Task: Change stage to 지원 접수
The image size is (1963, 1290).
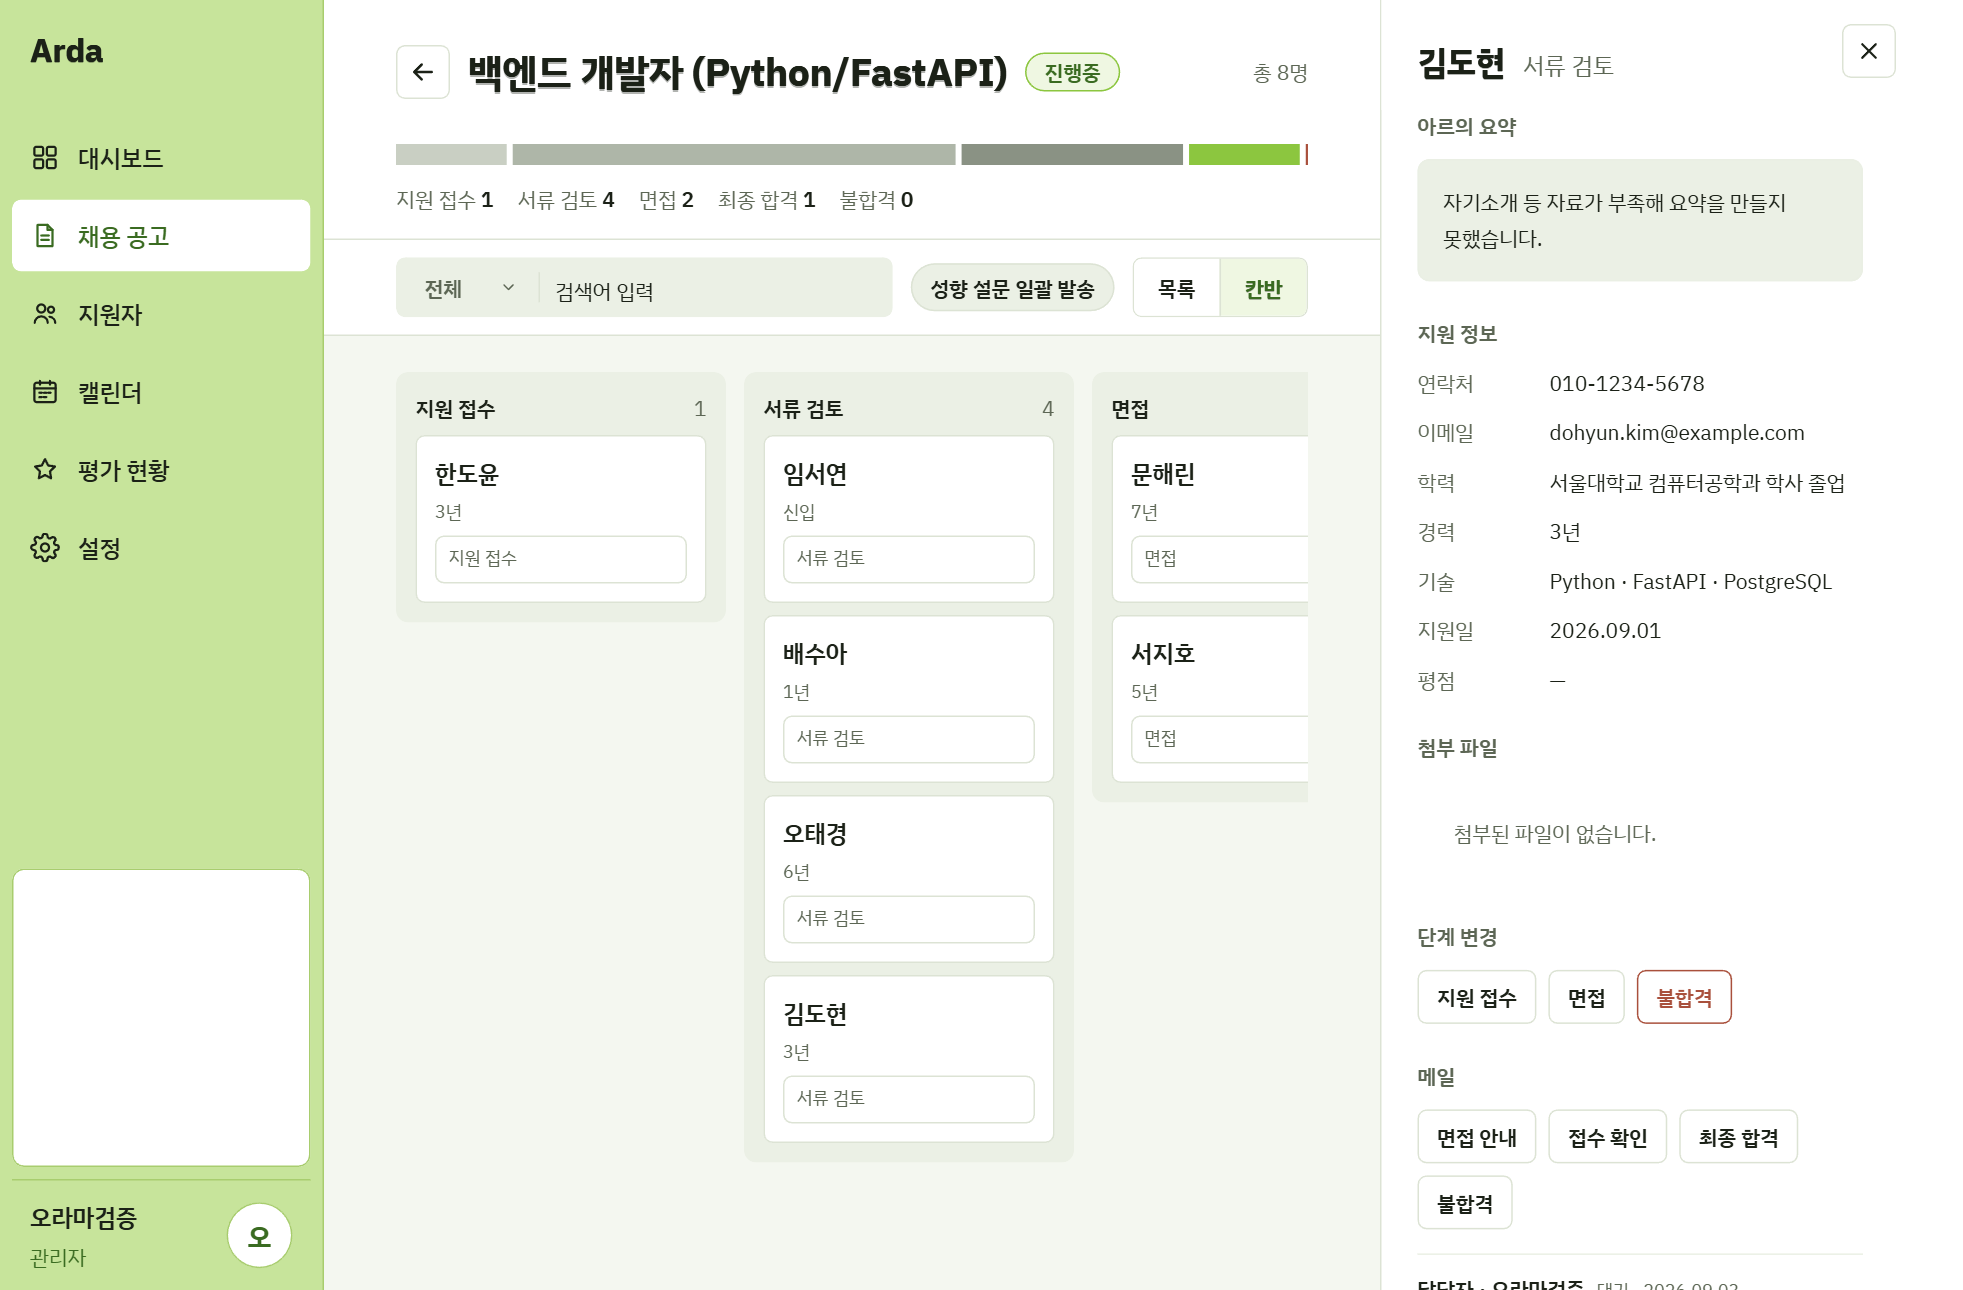Action: point(1476,997)
